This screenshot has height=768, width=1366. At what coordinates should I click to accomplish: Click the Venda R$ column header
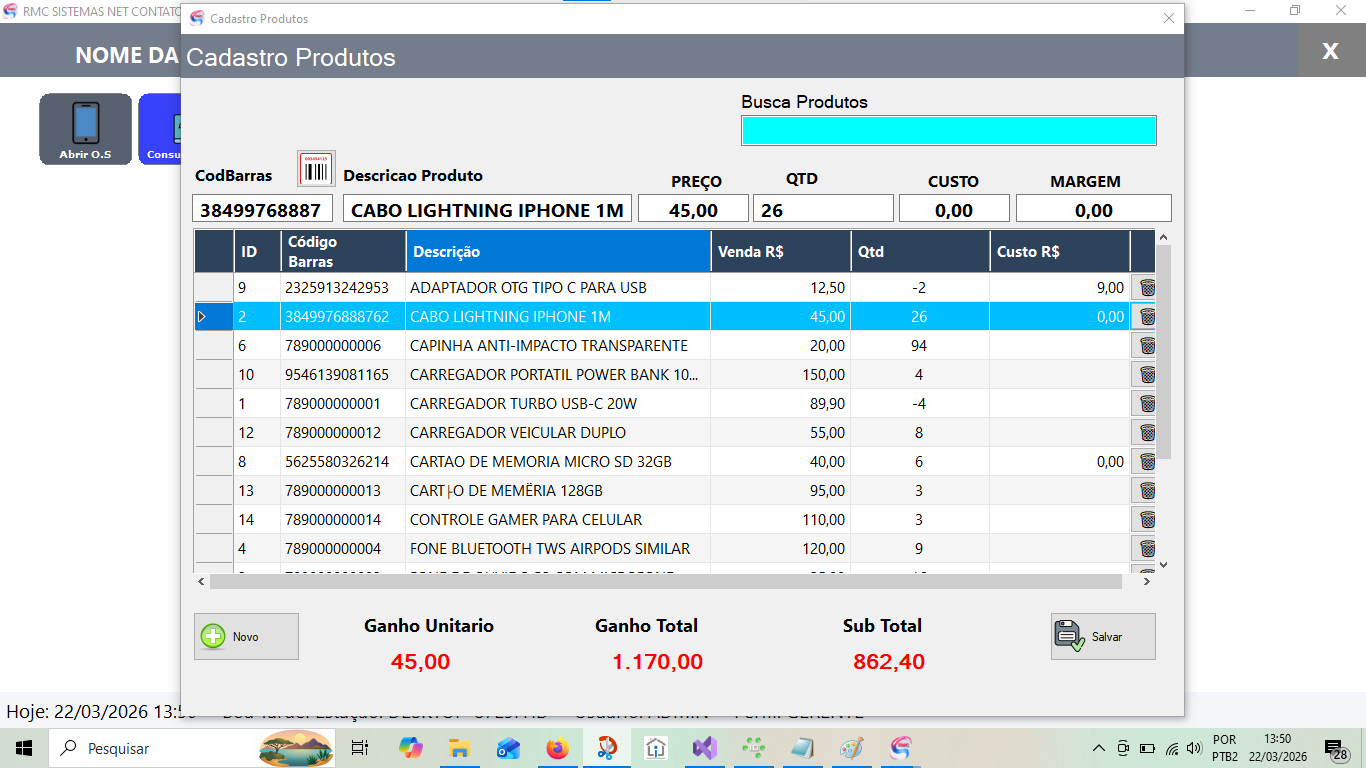click(780, 252)
